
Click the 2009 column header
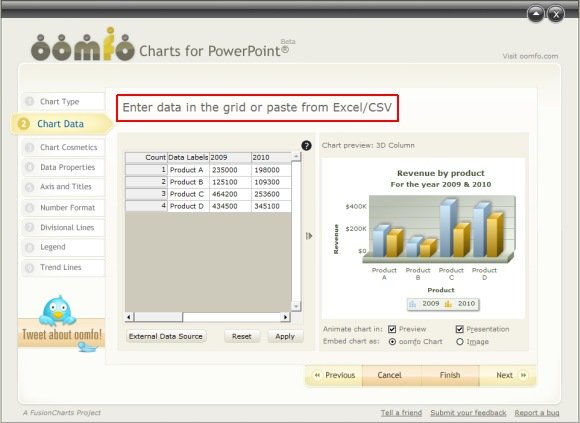click(230, 158)
